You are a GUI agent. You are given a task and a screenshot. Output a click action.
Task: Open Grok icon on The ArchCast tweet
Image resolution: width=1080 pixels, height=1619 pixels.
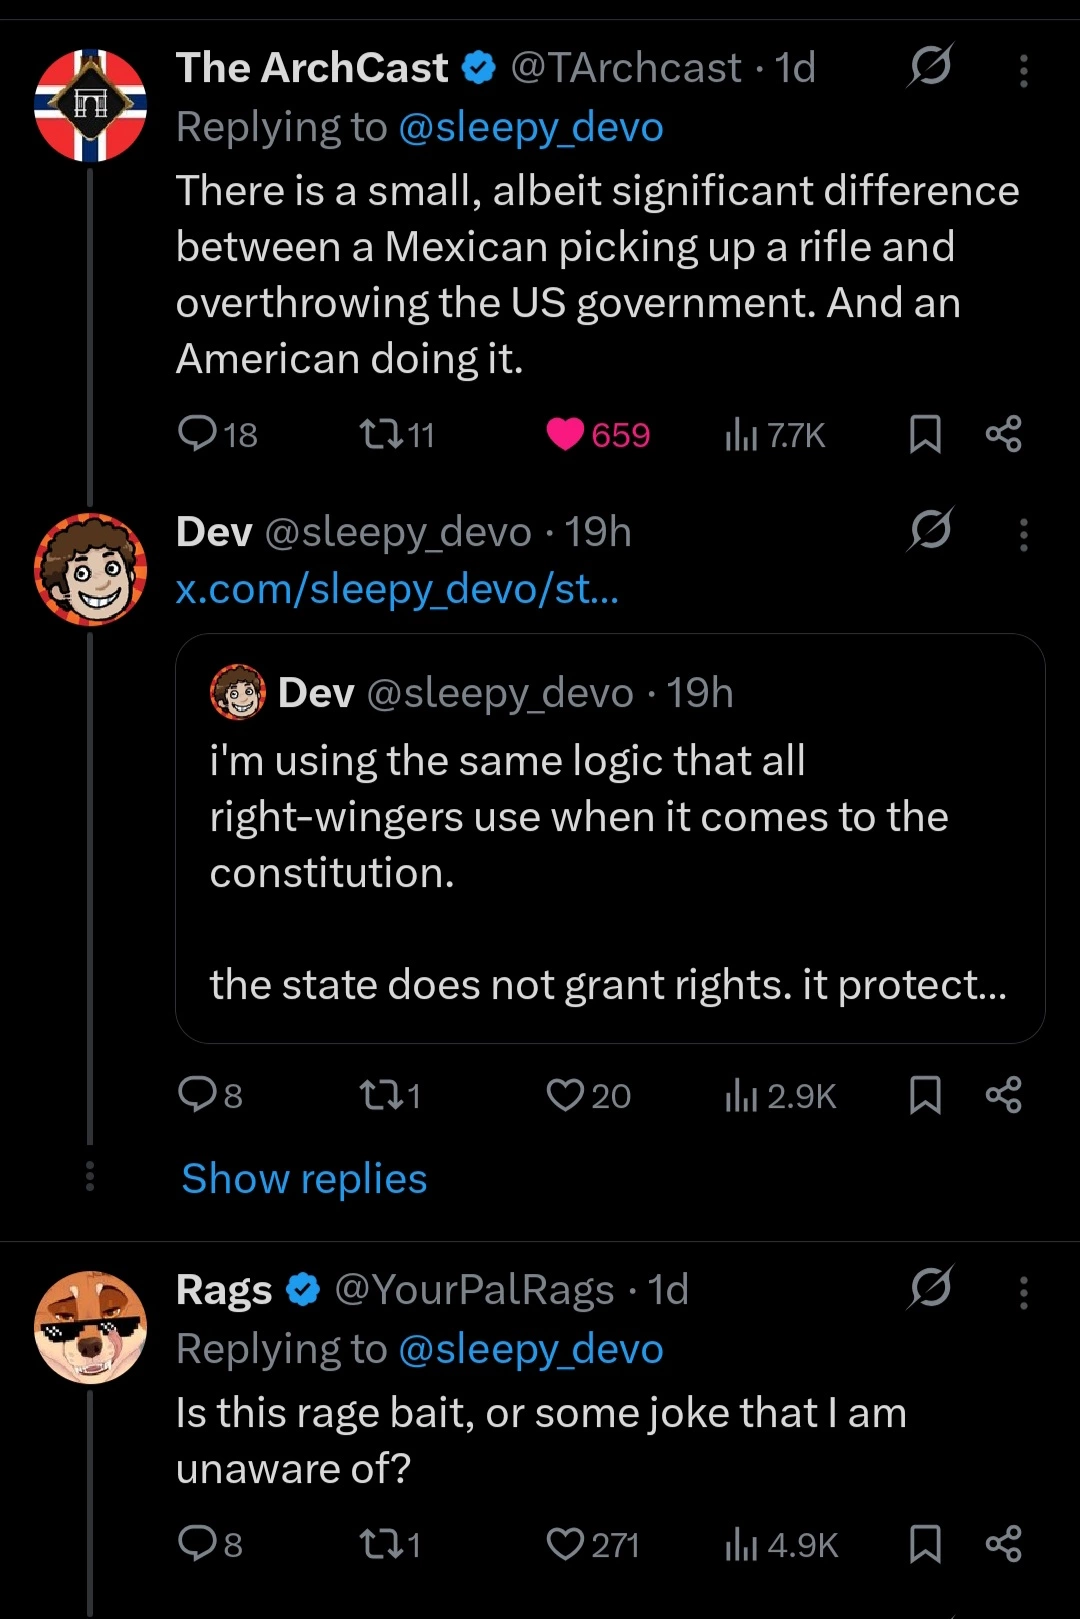930,66
